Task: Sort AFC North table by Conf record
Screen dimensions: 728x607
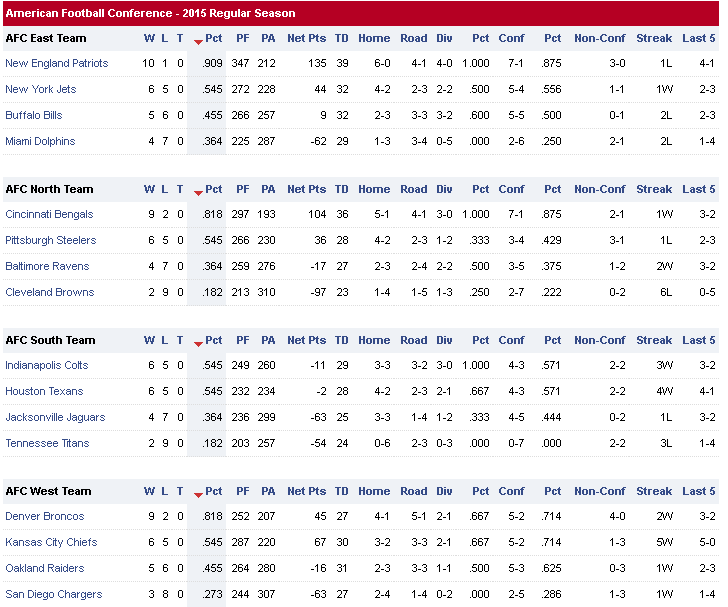Action: pyautogui.click(x=511, y=189)
